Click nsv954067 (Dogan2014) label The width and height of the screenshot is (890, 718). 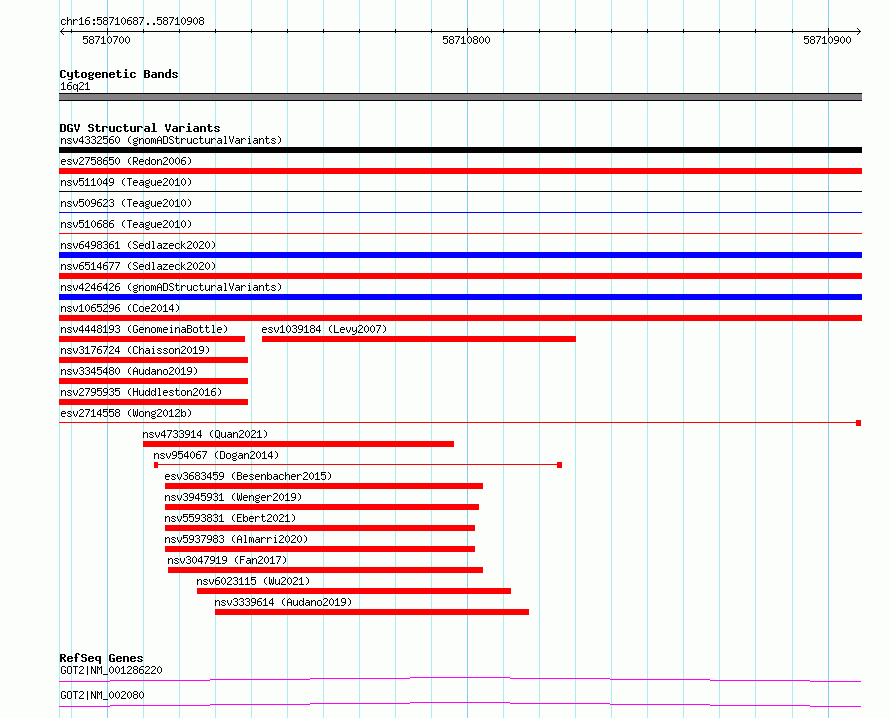click(x=216, y=455)
